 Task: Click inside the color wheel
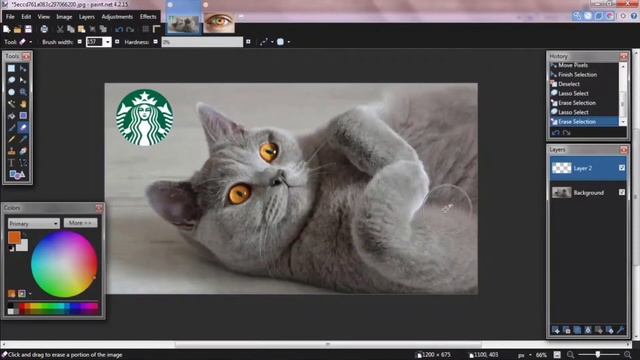(x=64, y=264)
